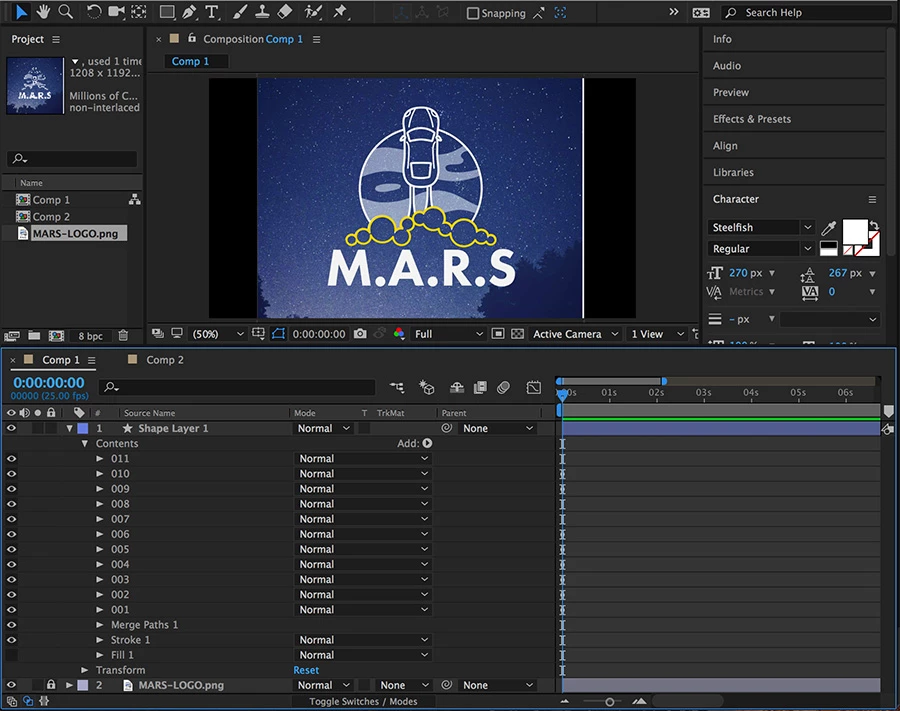Select the Horizontal Type tool

click(212, 11)
